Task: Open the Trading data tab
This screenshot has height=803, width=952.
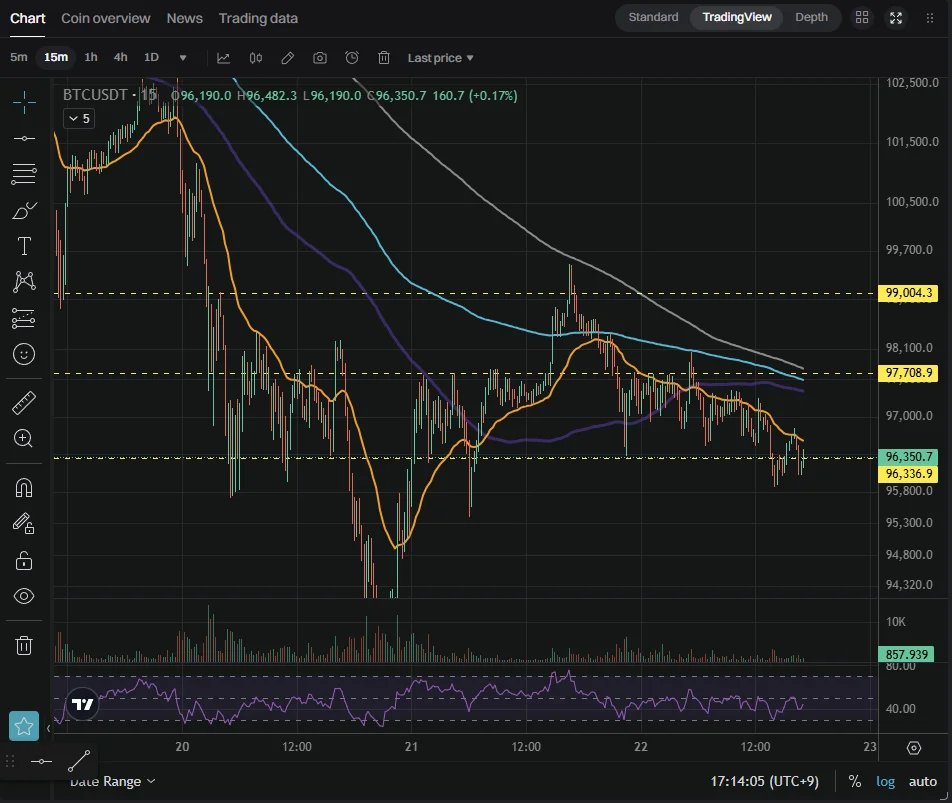Action: click(x=258, y=18)
